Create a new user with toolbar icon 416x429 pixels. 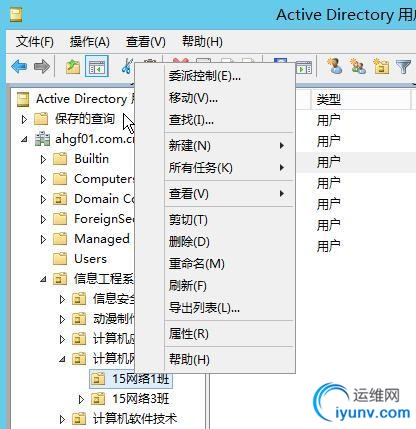coord(335,66)
